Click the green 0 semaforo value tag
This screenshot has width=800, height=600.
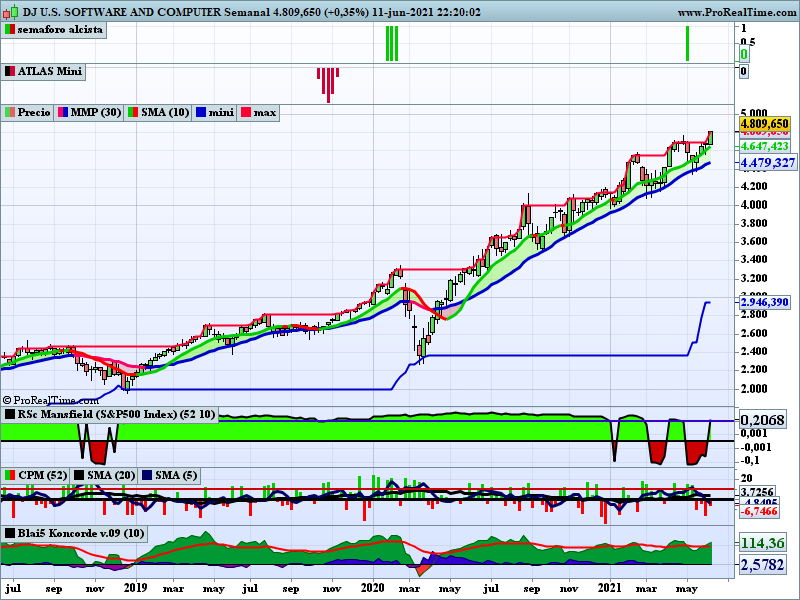(x=744, y=54)
